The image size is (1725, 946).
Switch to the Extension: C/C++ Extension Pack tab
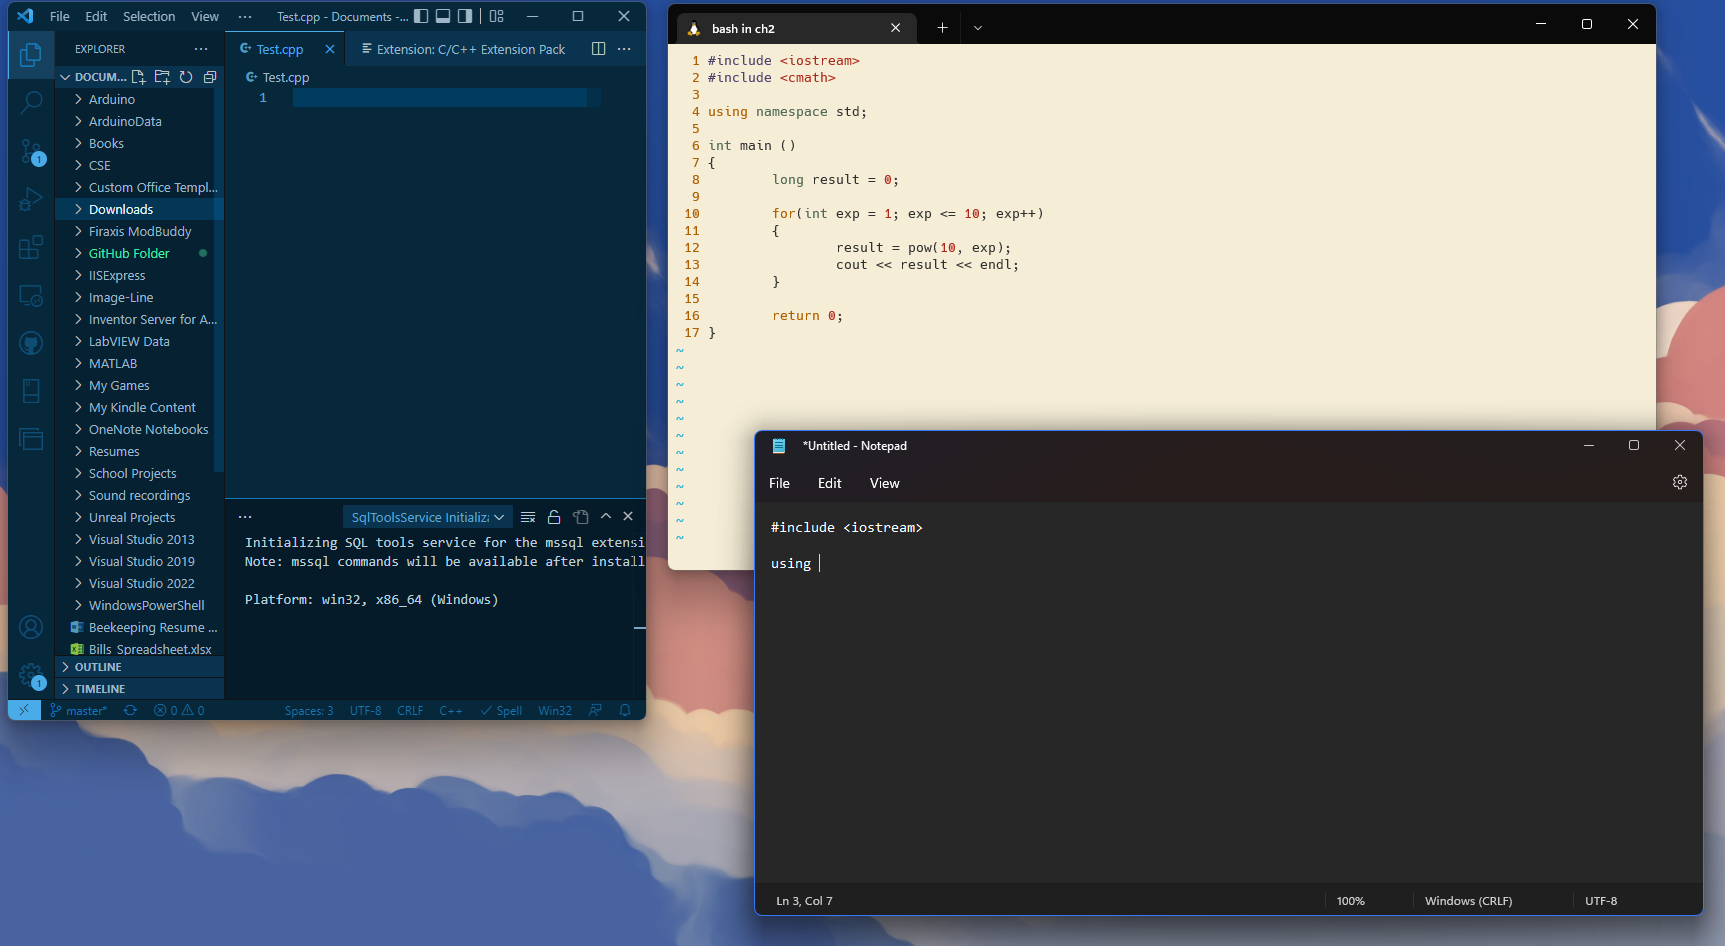[463, 49]
